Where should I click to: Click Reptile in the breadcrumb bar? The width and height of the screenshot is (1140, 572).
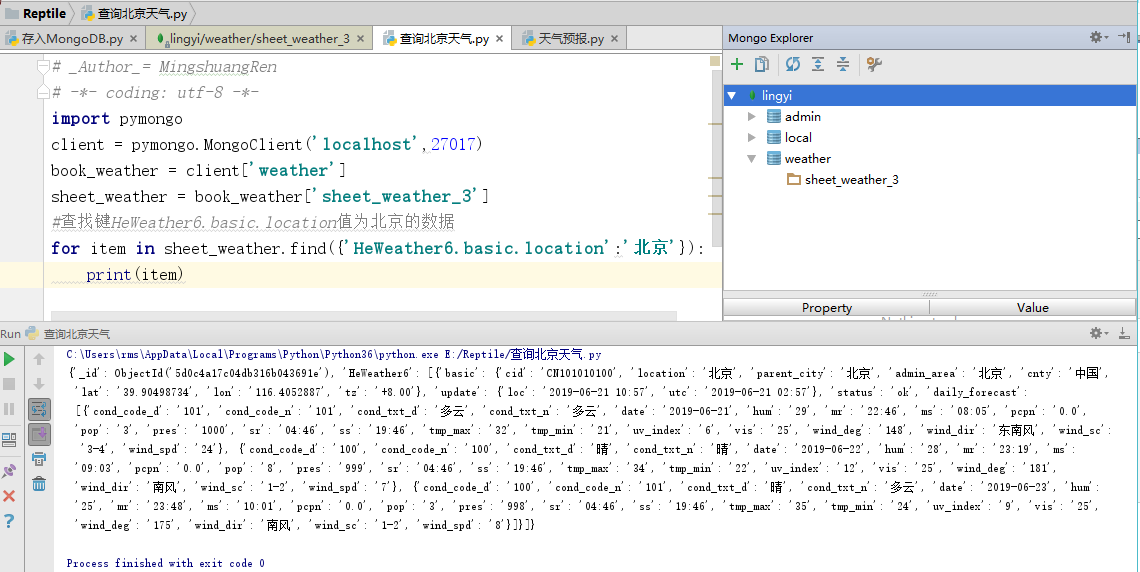pos(44,14)
